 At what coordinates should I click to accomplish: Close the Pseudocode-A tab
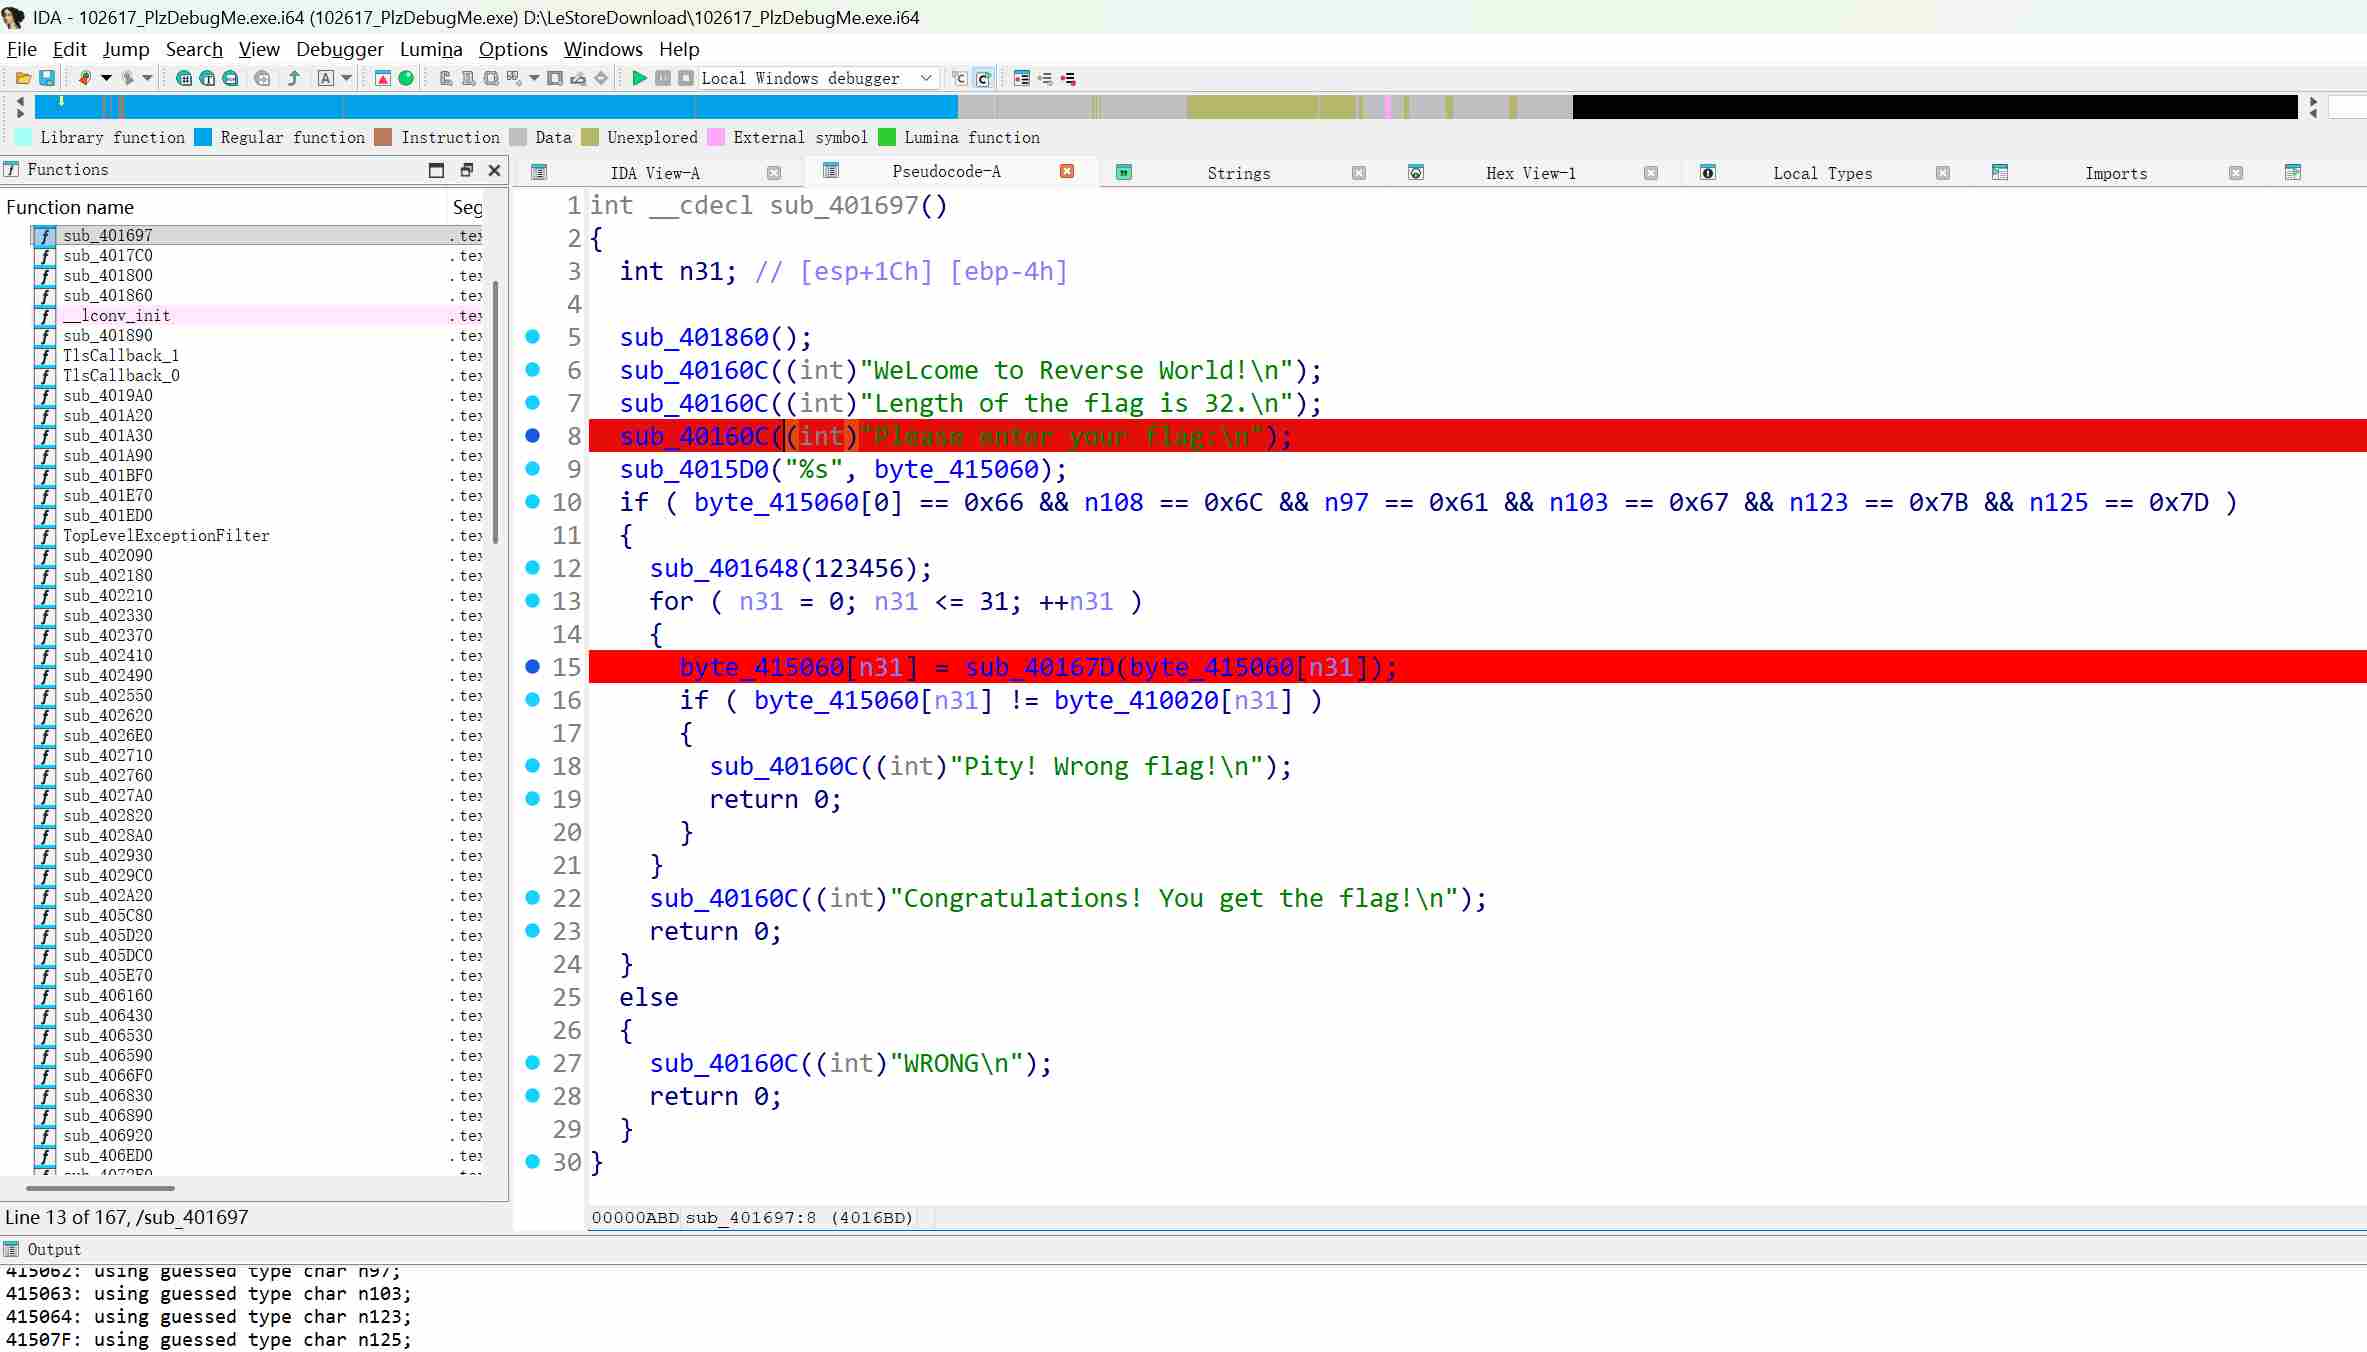1067,172
